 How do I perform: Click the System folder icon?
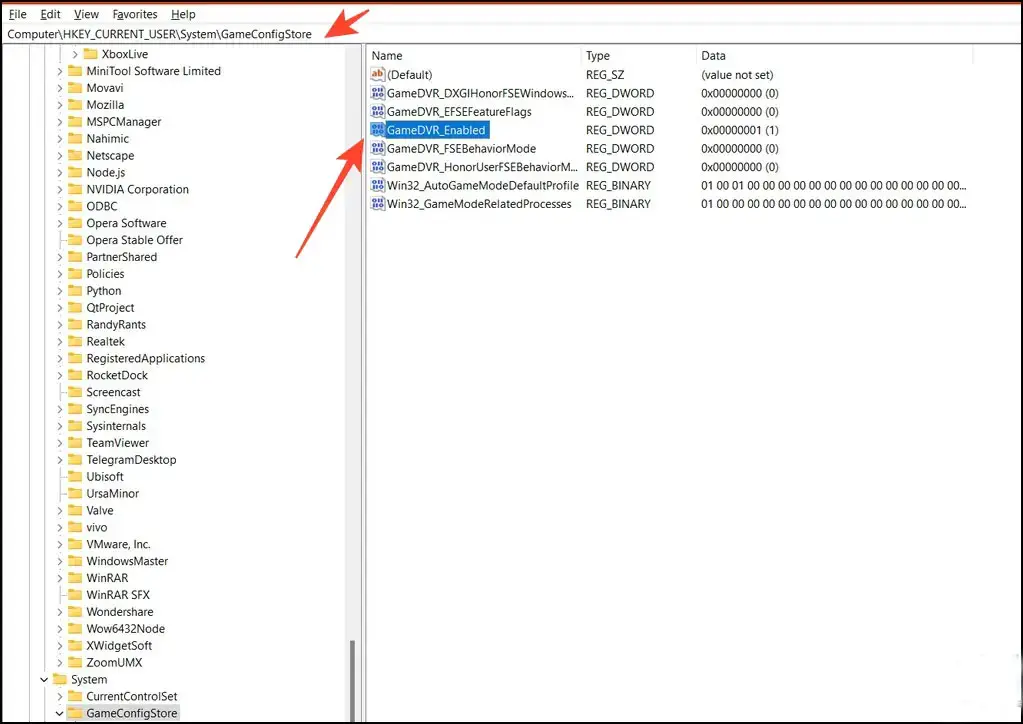60,679
